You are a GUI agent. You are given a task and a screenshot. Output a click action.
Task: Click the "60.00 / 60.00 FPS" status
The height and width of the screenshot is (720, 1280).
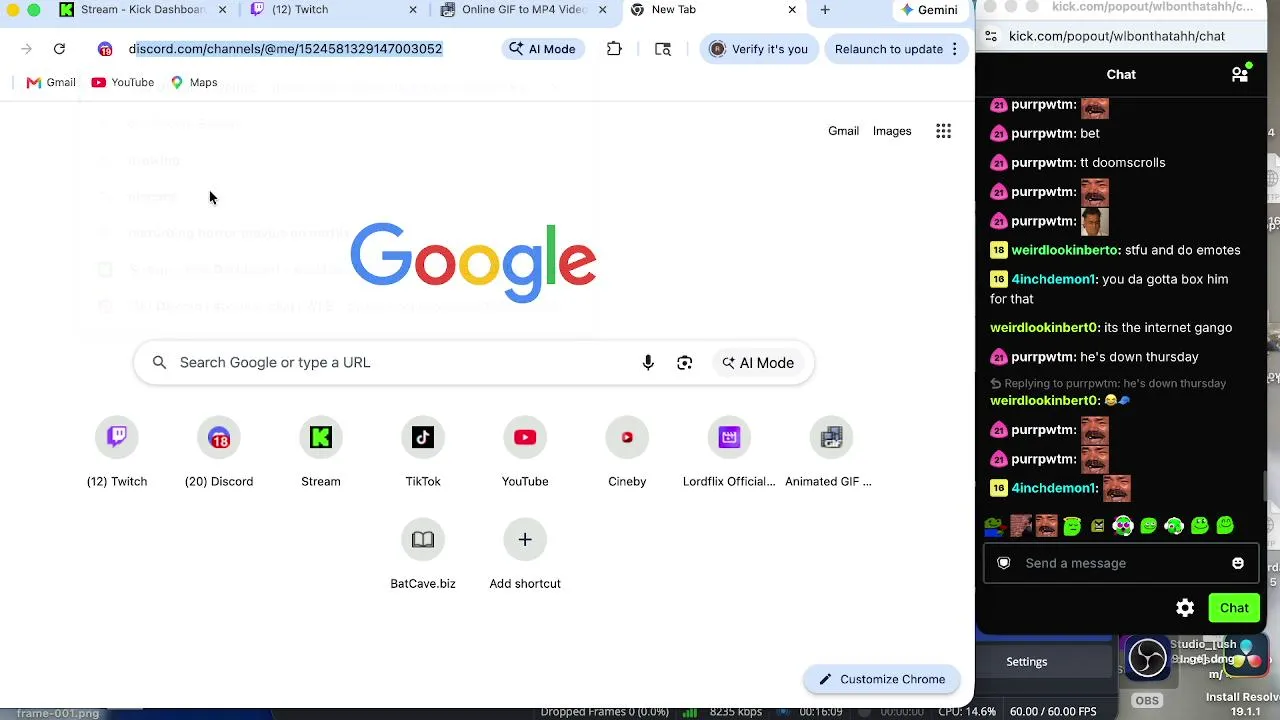1053,712
